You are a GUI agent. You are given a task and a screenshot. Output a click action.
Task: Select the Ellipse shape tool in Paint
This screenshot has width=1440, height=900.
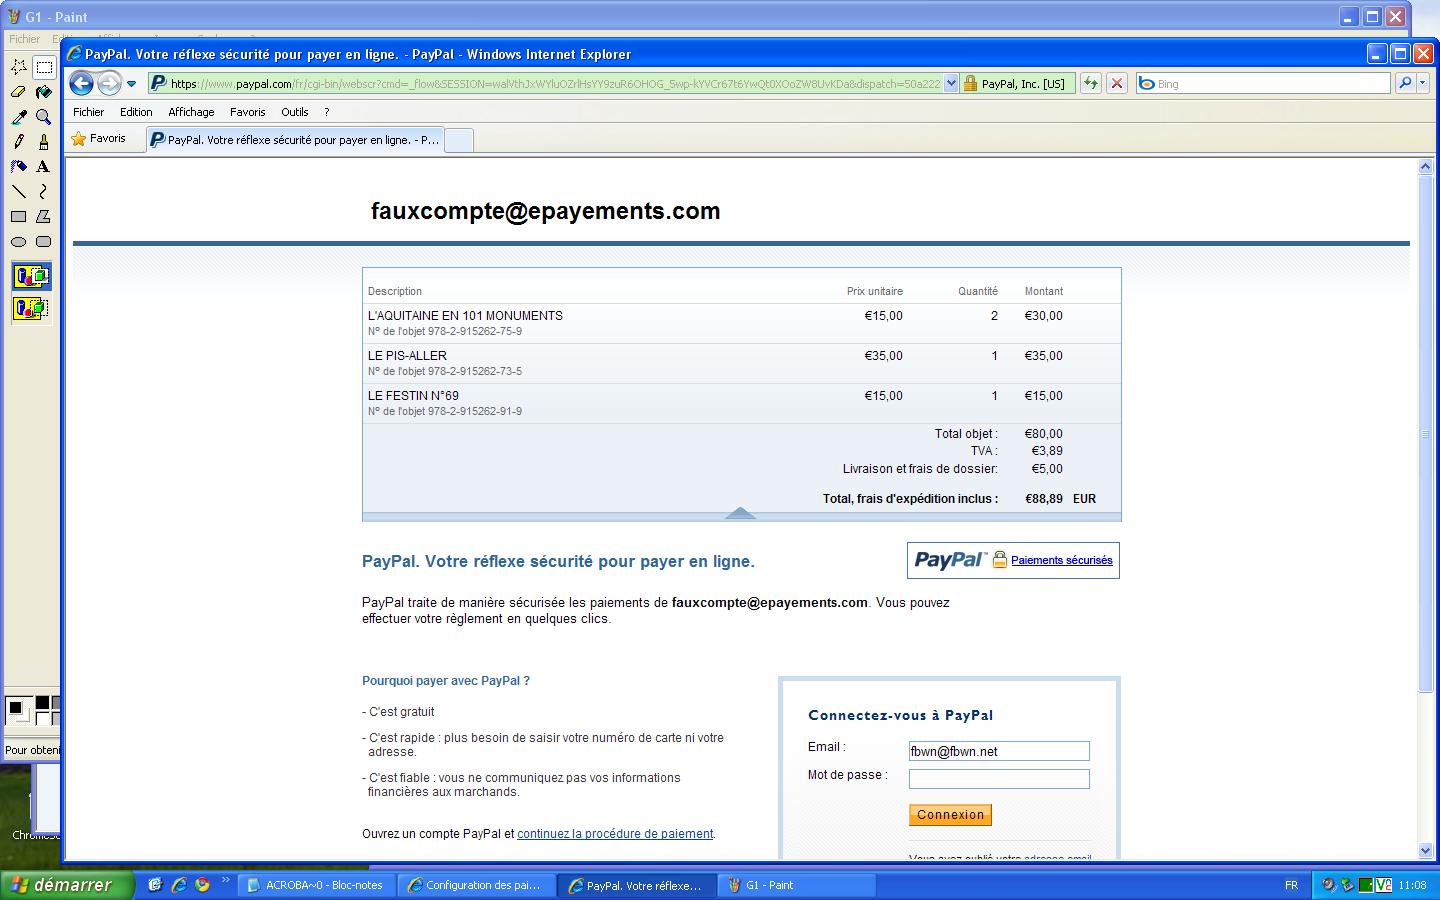pos(19,242)
